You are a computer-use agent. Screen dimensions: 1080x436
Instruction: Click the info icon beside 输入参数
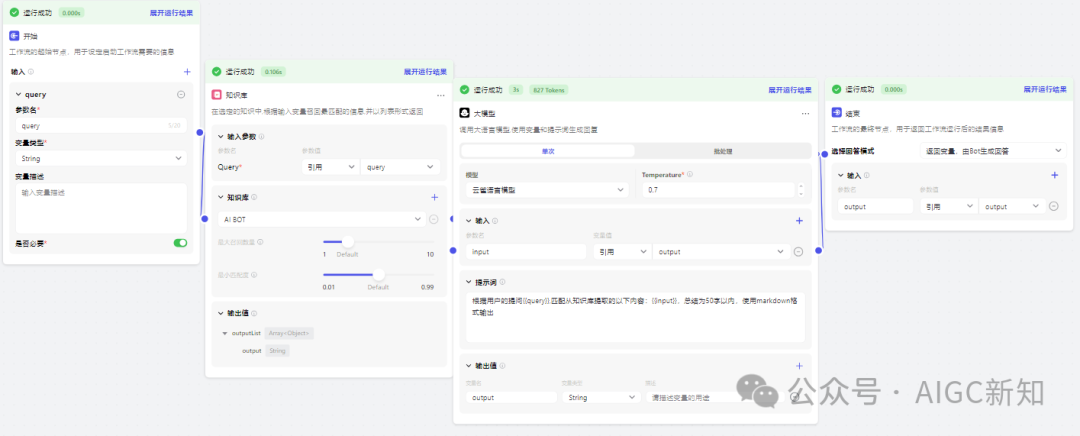pos(261,136)
